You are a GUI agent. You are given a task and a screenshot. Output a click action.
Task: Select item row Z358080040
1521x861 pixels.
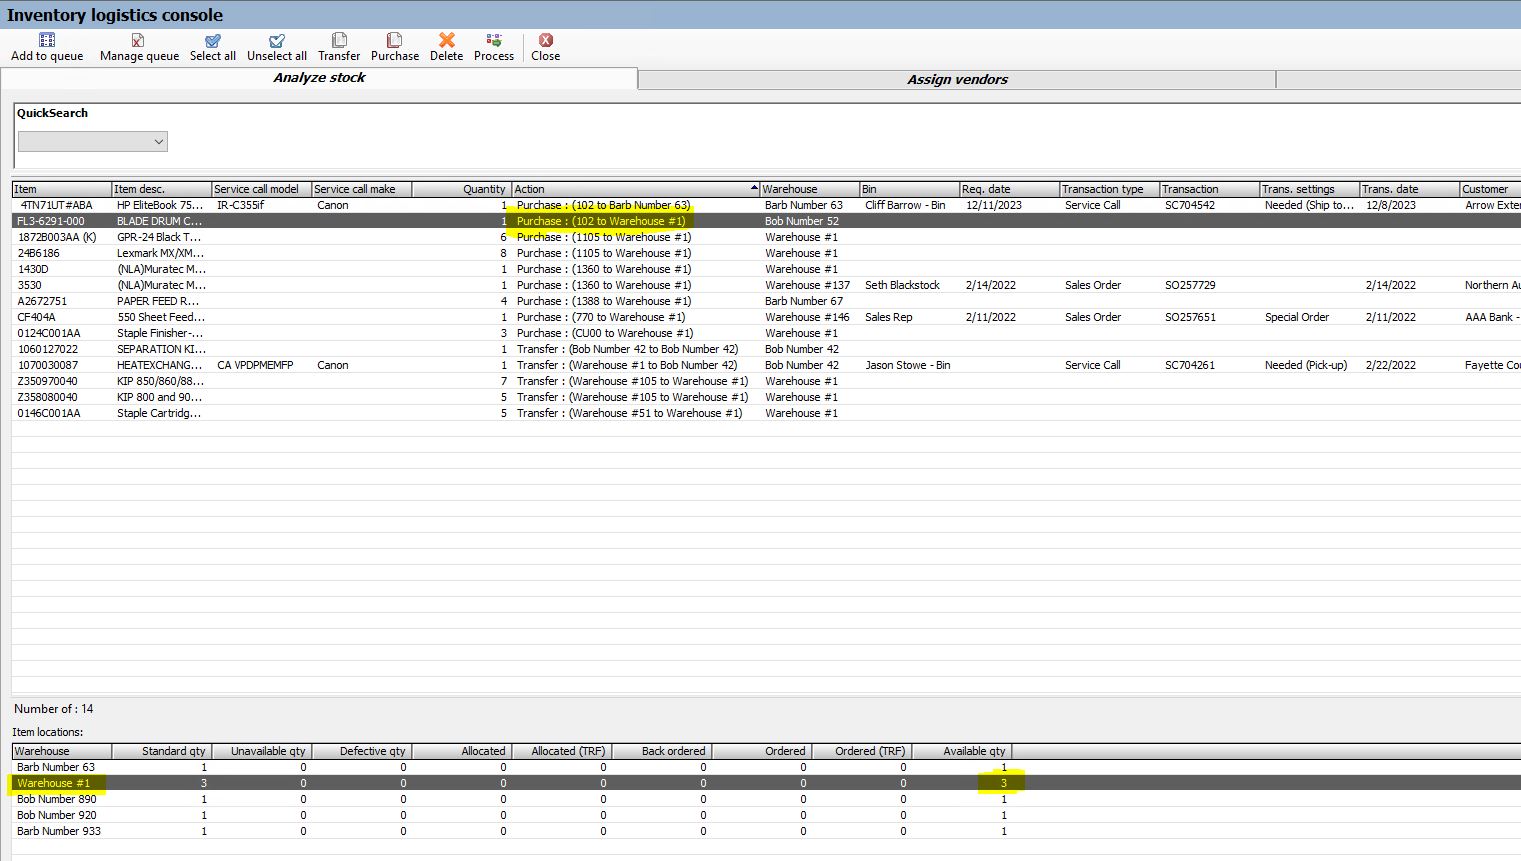coord(766,397)
